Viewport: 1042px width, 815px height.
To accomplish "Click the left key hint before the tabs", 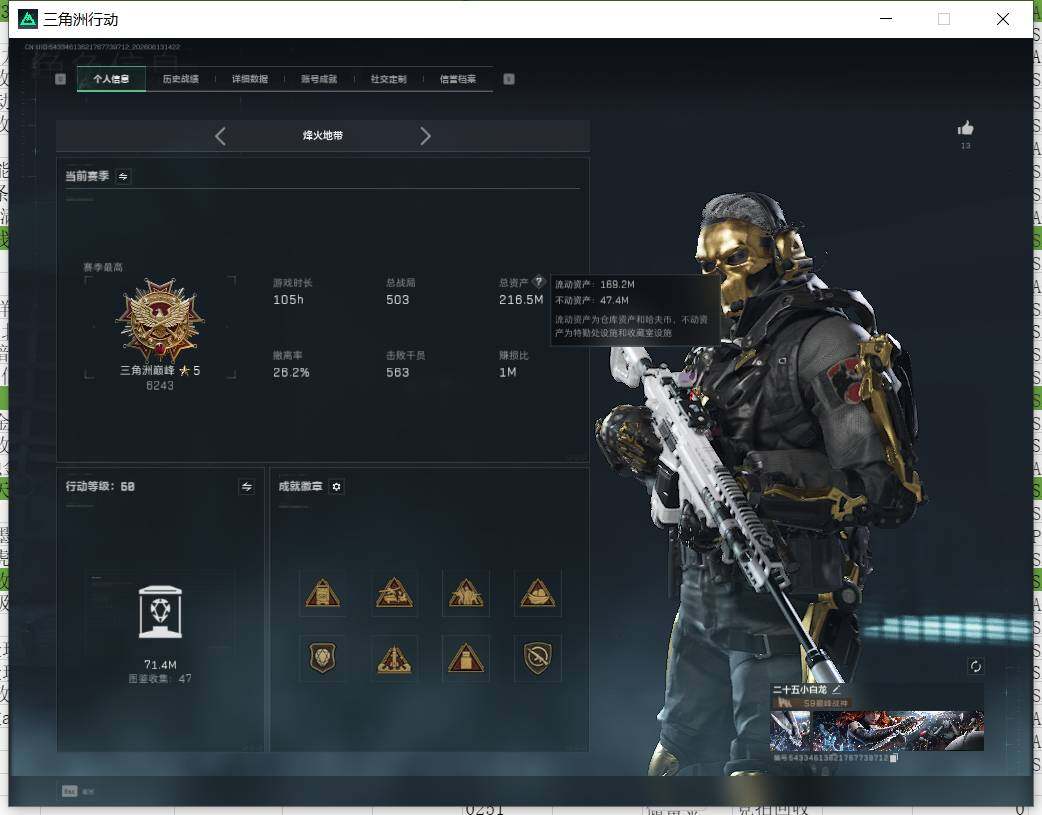I will click(x=60, y=79).
